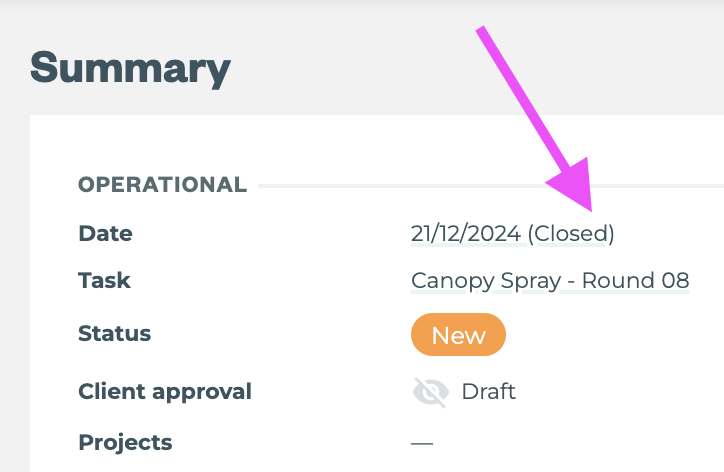This screenshot has height=472, width=724.
Task: Open the Canopy Spray - Round 08 task
Action: pyautogui.click(x=550, y=280)
